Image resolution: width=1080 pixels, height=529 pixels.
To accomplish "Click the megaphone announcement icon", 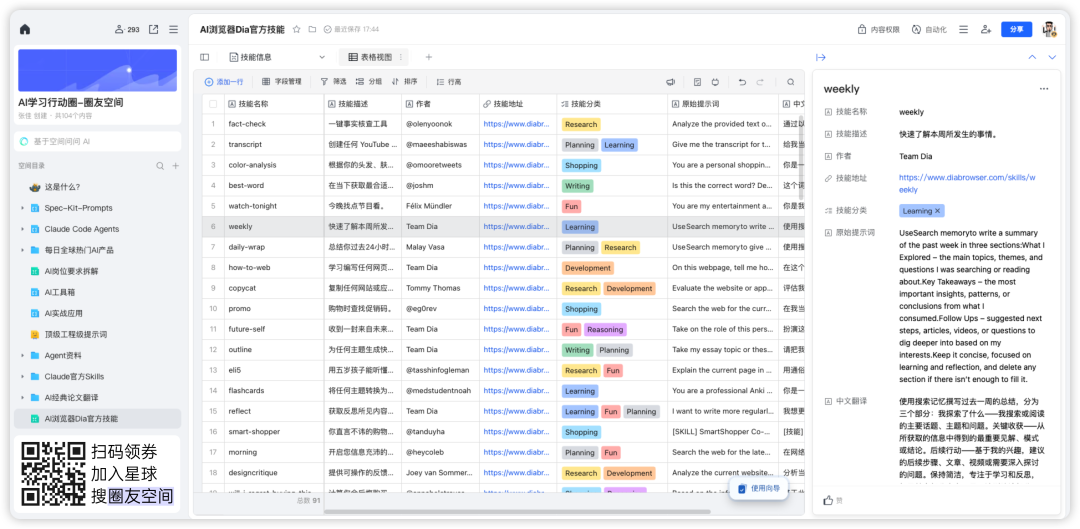I will (x=670, y=82).
